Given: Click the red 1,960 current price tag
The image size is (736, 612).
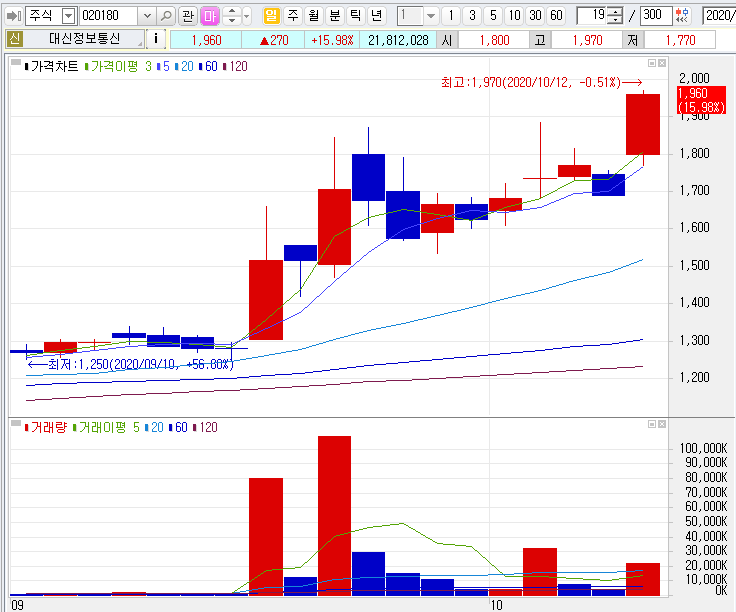Looking at the screenshot, I should pyautogui.click(x=701, y=100).
